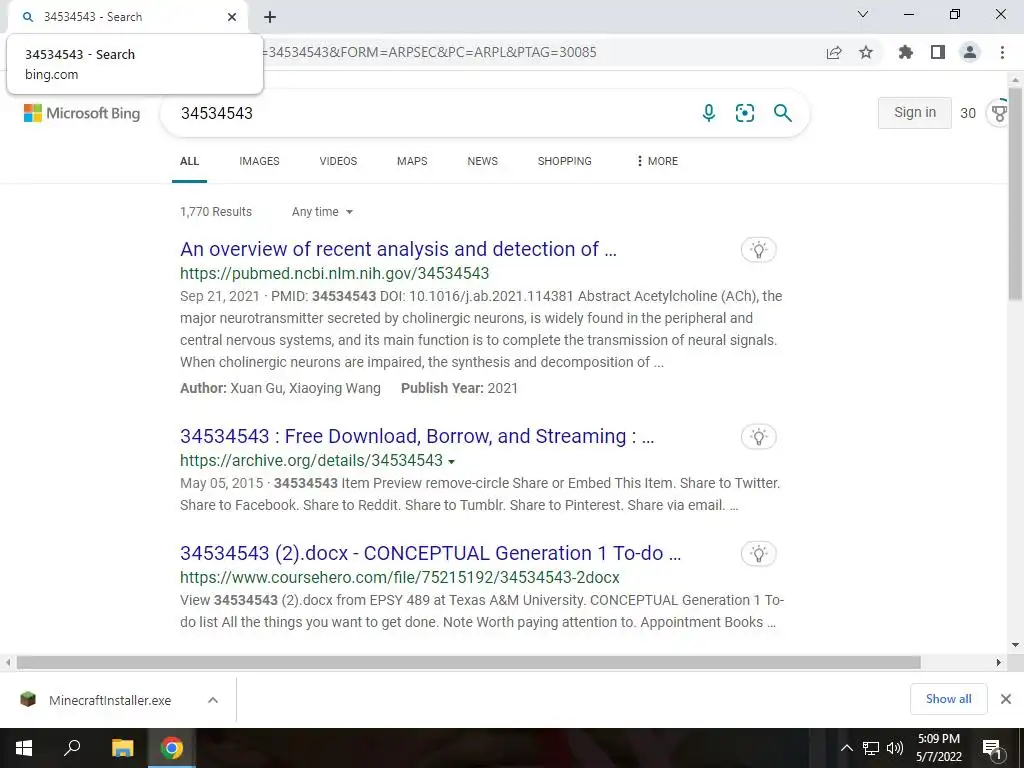Click Show all downloads button

click(x=948, y=699)
